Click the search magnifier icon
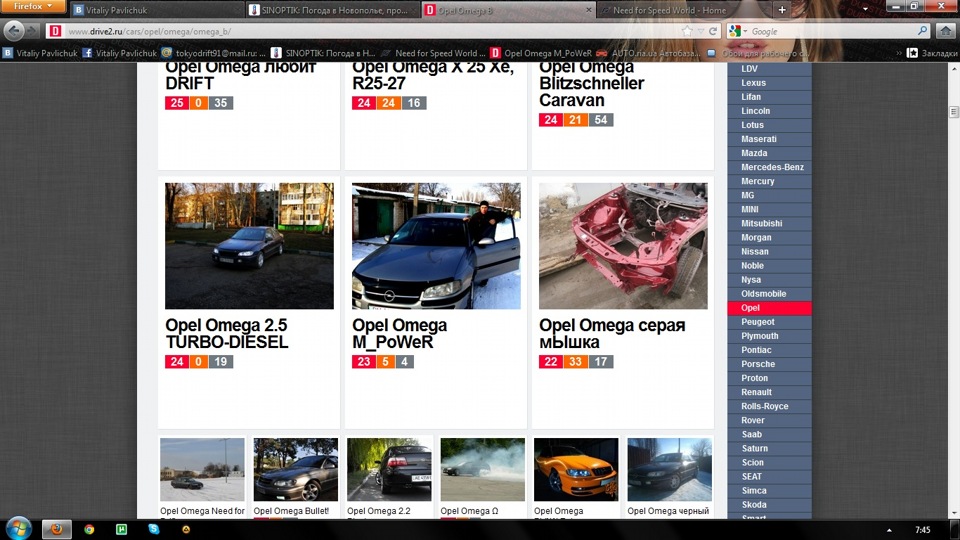 pyautogui.click(x=922, y=31)
